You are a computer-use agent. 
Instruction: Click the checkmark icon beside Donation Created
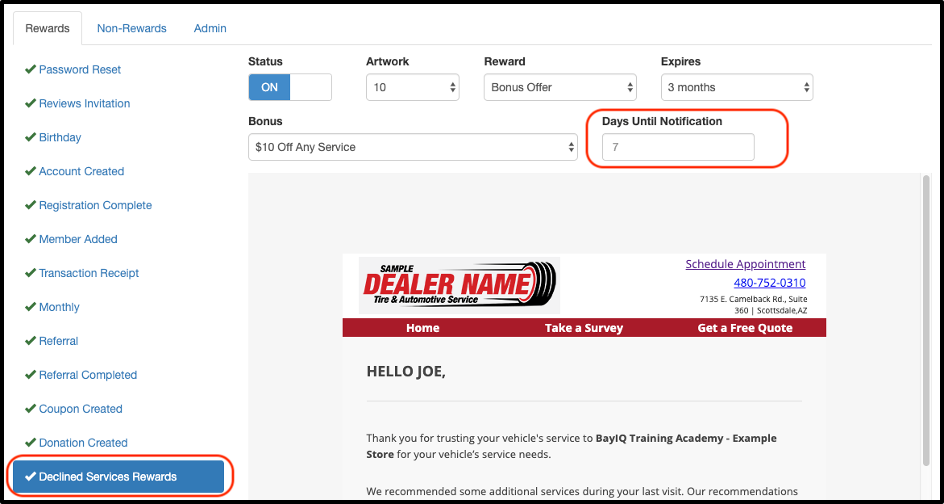tap(30, 444)
